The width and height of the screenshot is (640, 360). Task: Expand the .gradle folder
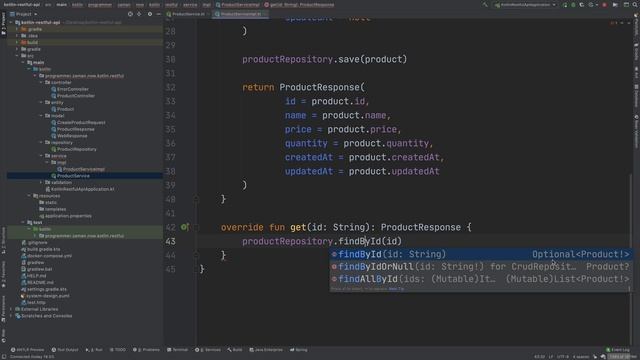coord(17,29)
